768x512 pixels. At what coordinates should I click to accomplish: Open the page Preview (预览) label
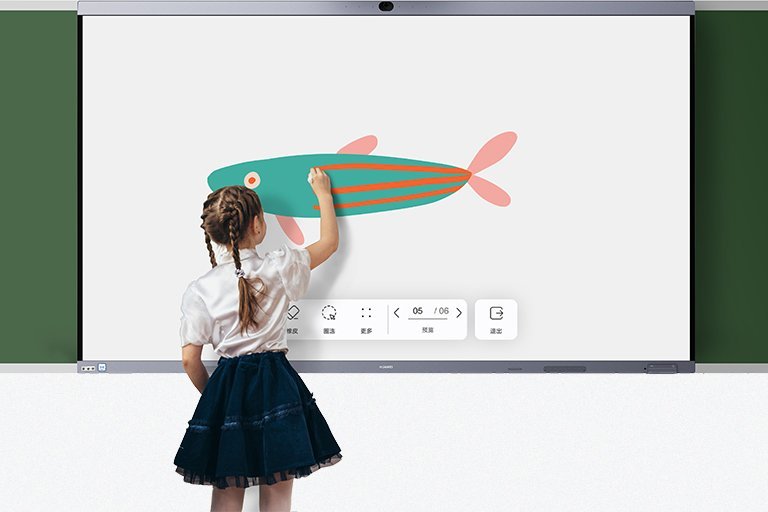coord(428,330)
